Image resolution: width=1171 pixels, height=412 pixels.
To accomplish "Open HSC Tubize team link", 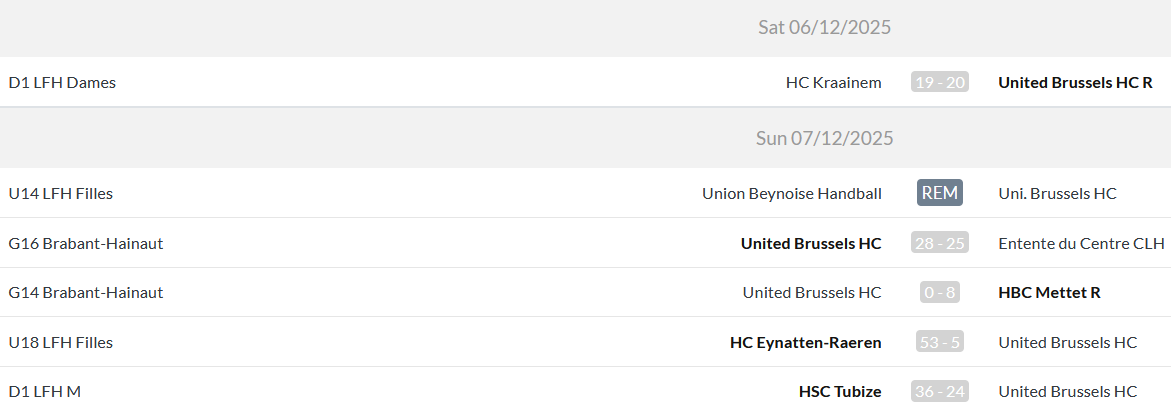I will tap(840, 392).
